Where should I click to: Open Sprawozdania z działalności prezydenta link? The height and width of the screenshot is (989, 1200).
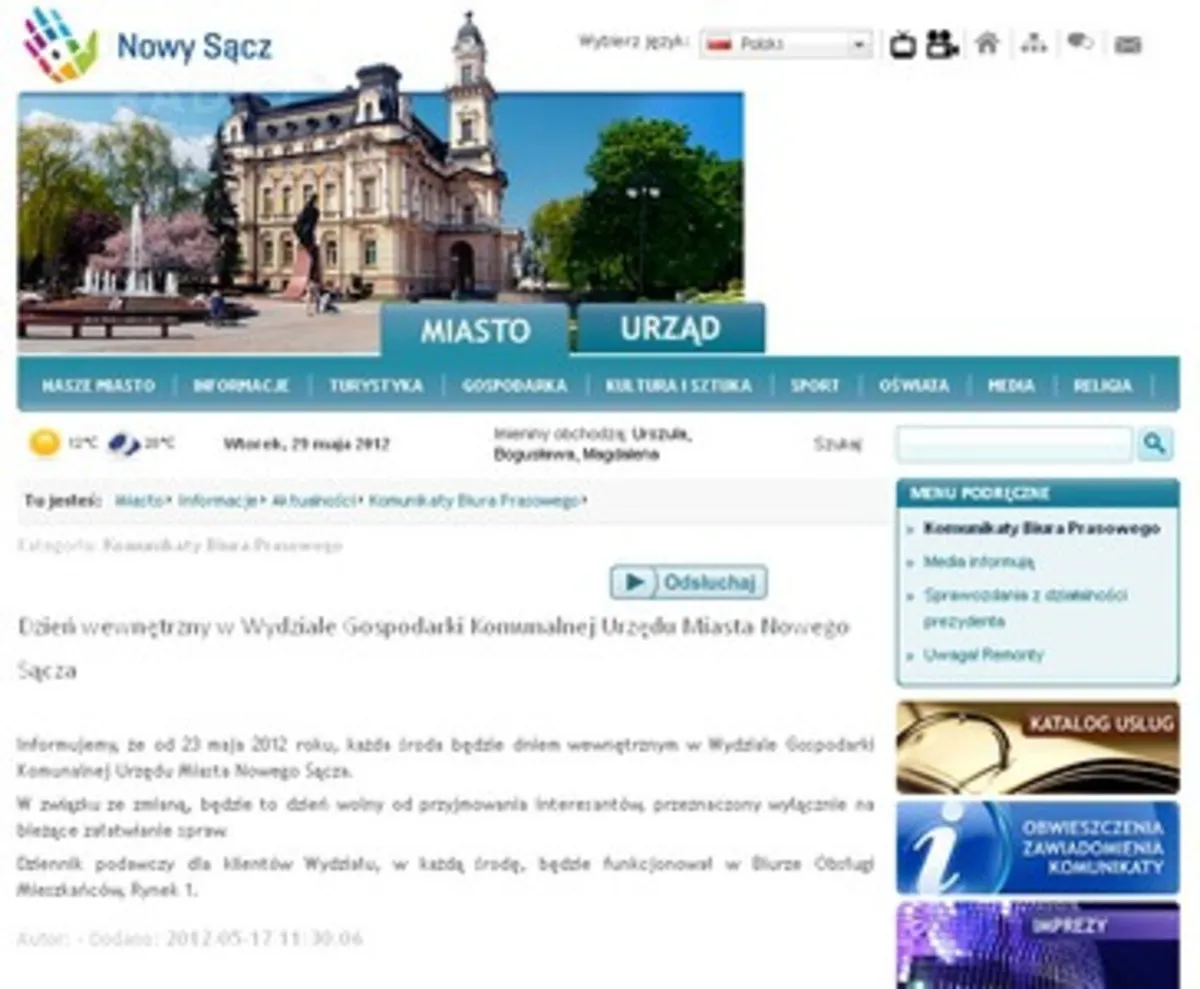coord(1025,608)
